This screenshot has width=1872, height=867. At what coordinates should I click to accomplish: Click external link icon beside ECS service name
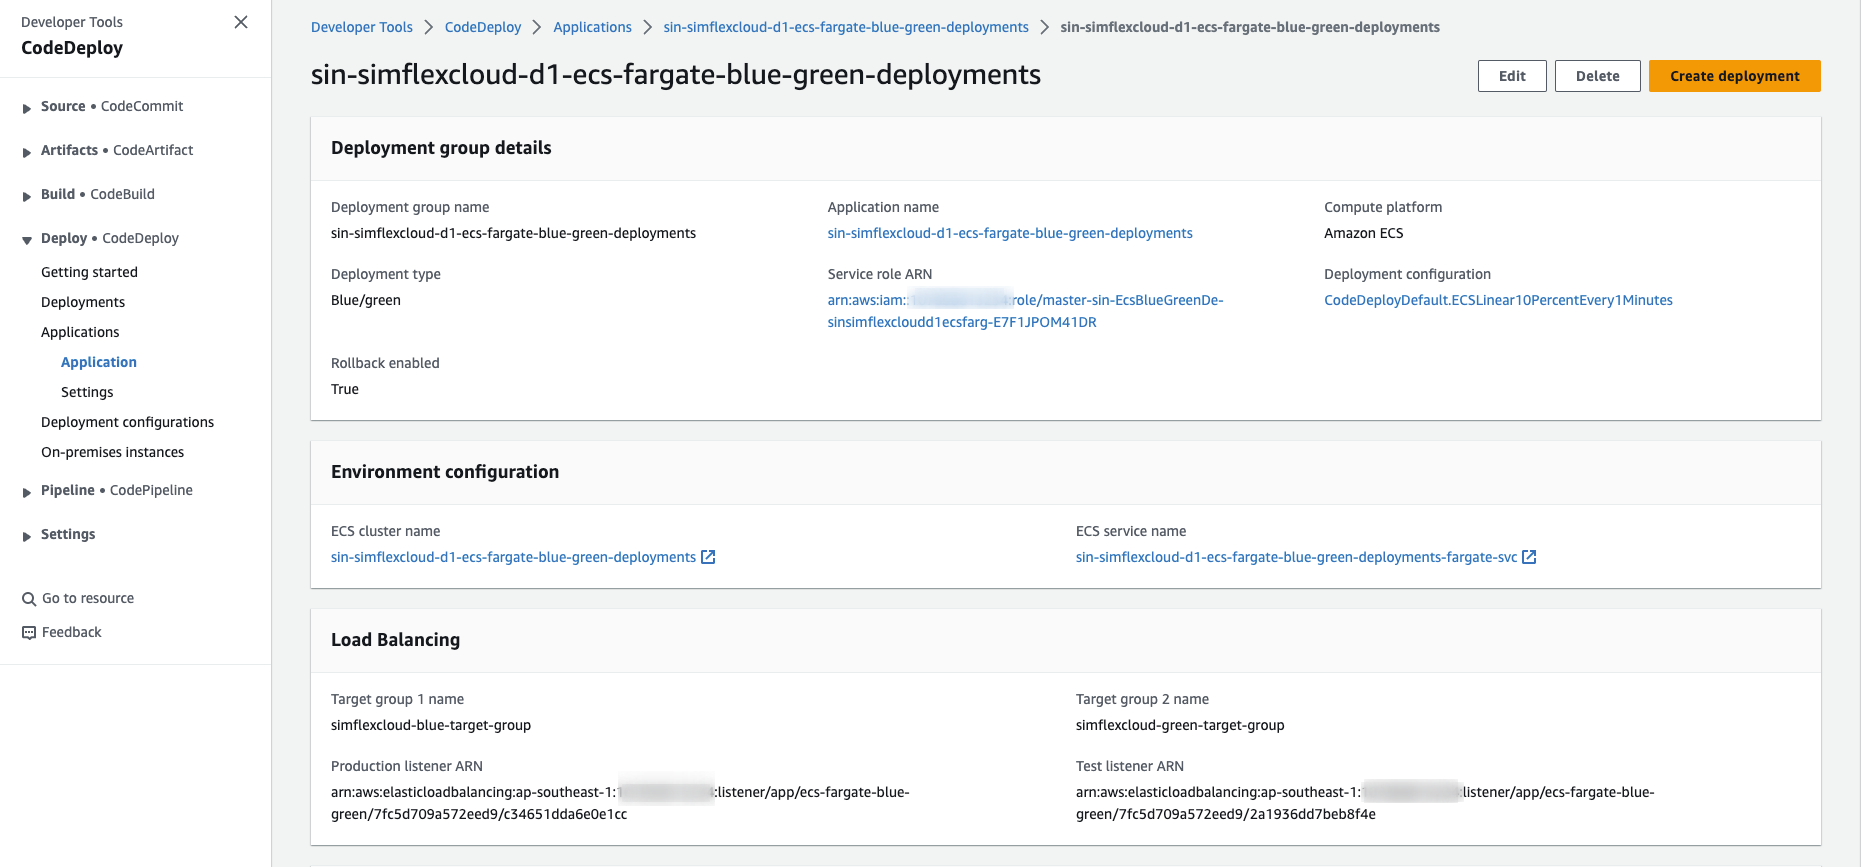(x=1529, y=557)
